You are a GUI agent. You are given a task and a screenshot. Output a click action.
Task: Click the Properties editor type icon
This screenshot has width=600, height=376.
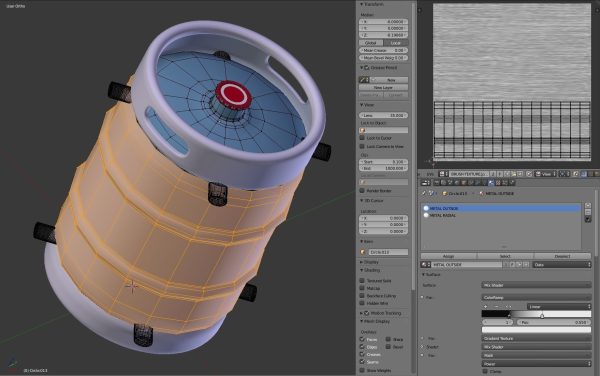[x=426, y=183]
